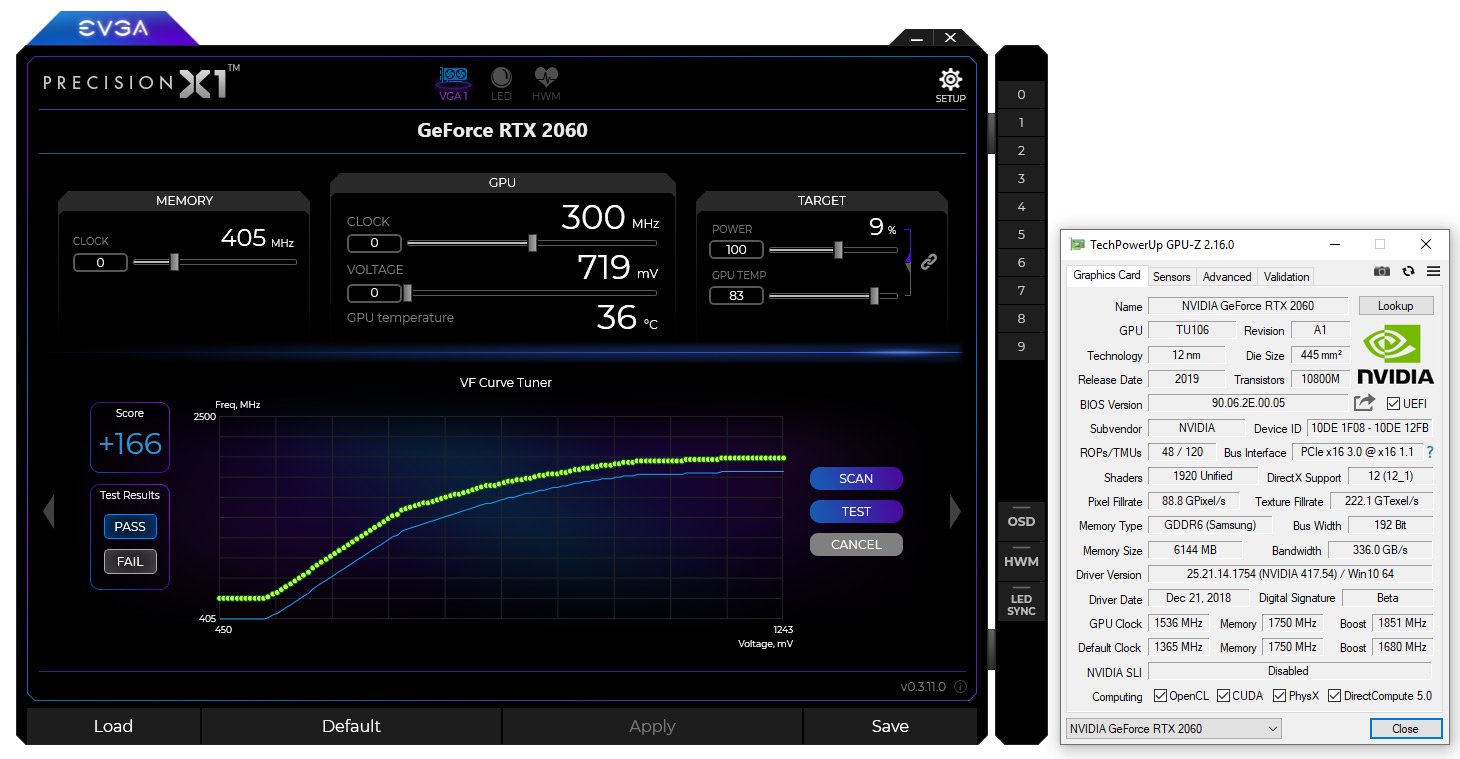1460x759 pixels.
Task: Select the VGA 1 card icon
Action: [454, 79]
